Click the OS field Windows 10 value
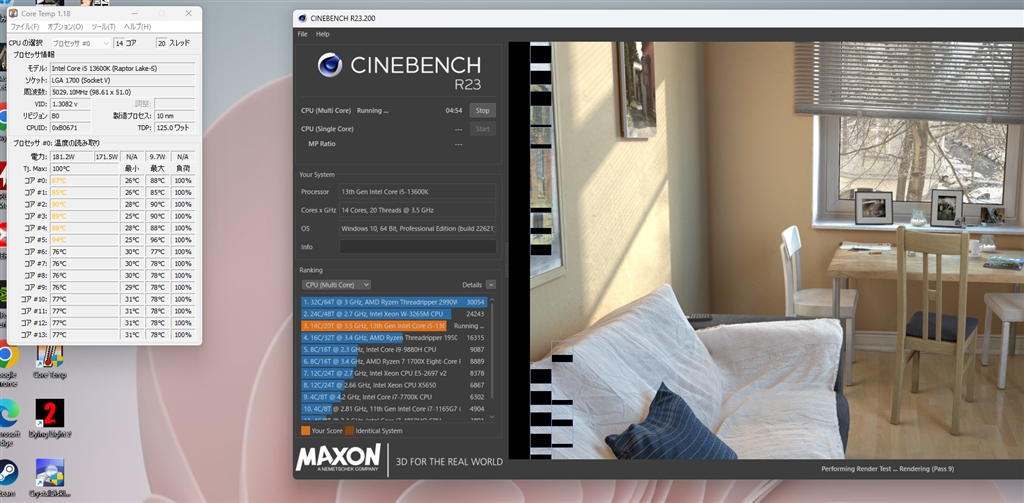This screenshot has width=1024, height=503. [x=417, y=229]
